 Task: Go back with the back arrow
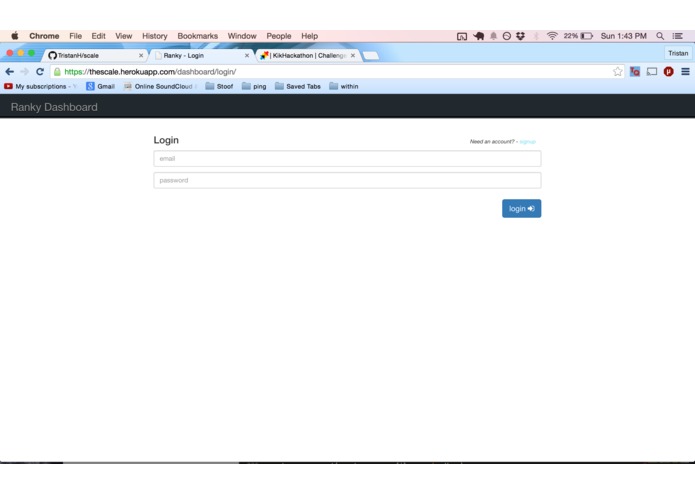(10, 71)
